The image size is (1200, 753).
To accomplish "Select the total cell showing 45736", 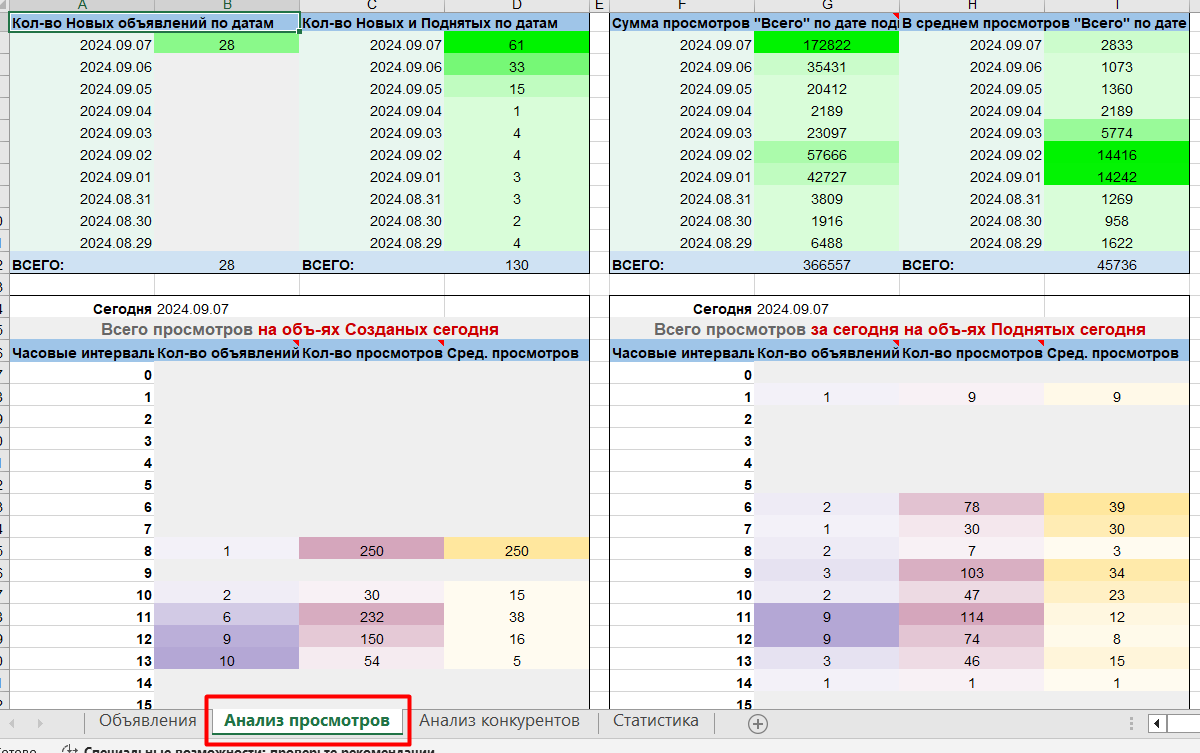I will pos(1115,265).
